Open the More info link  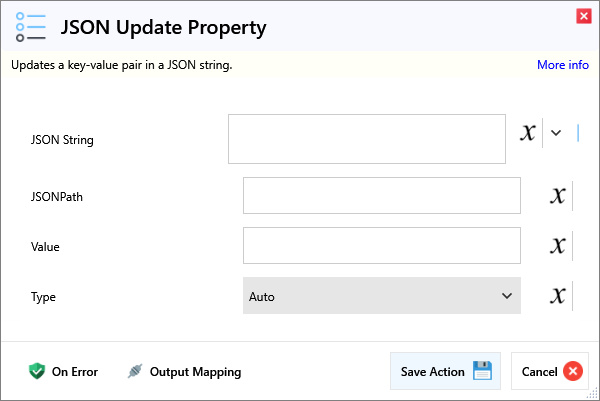[562, 65]
